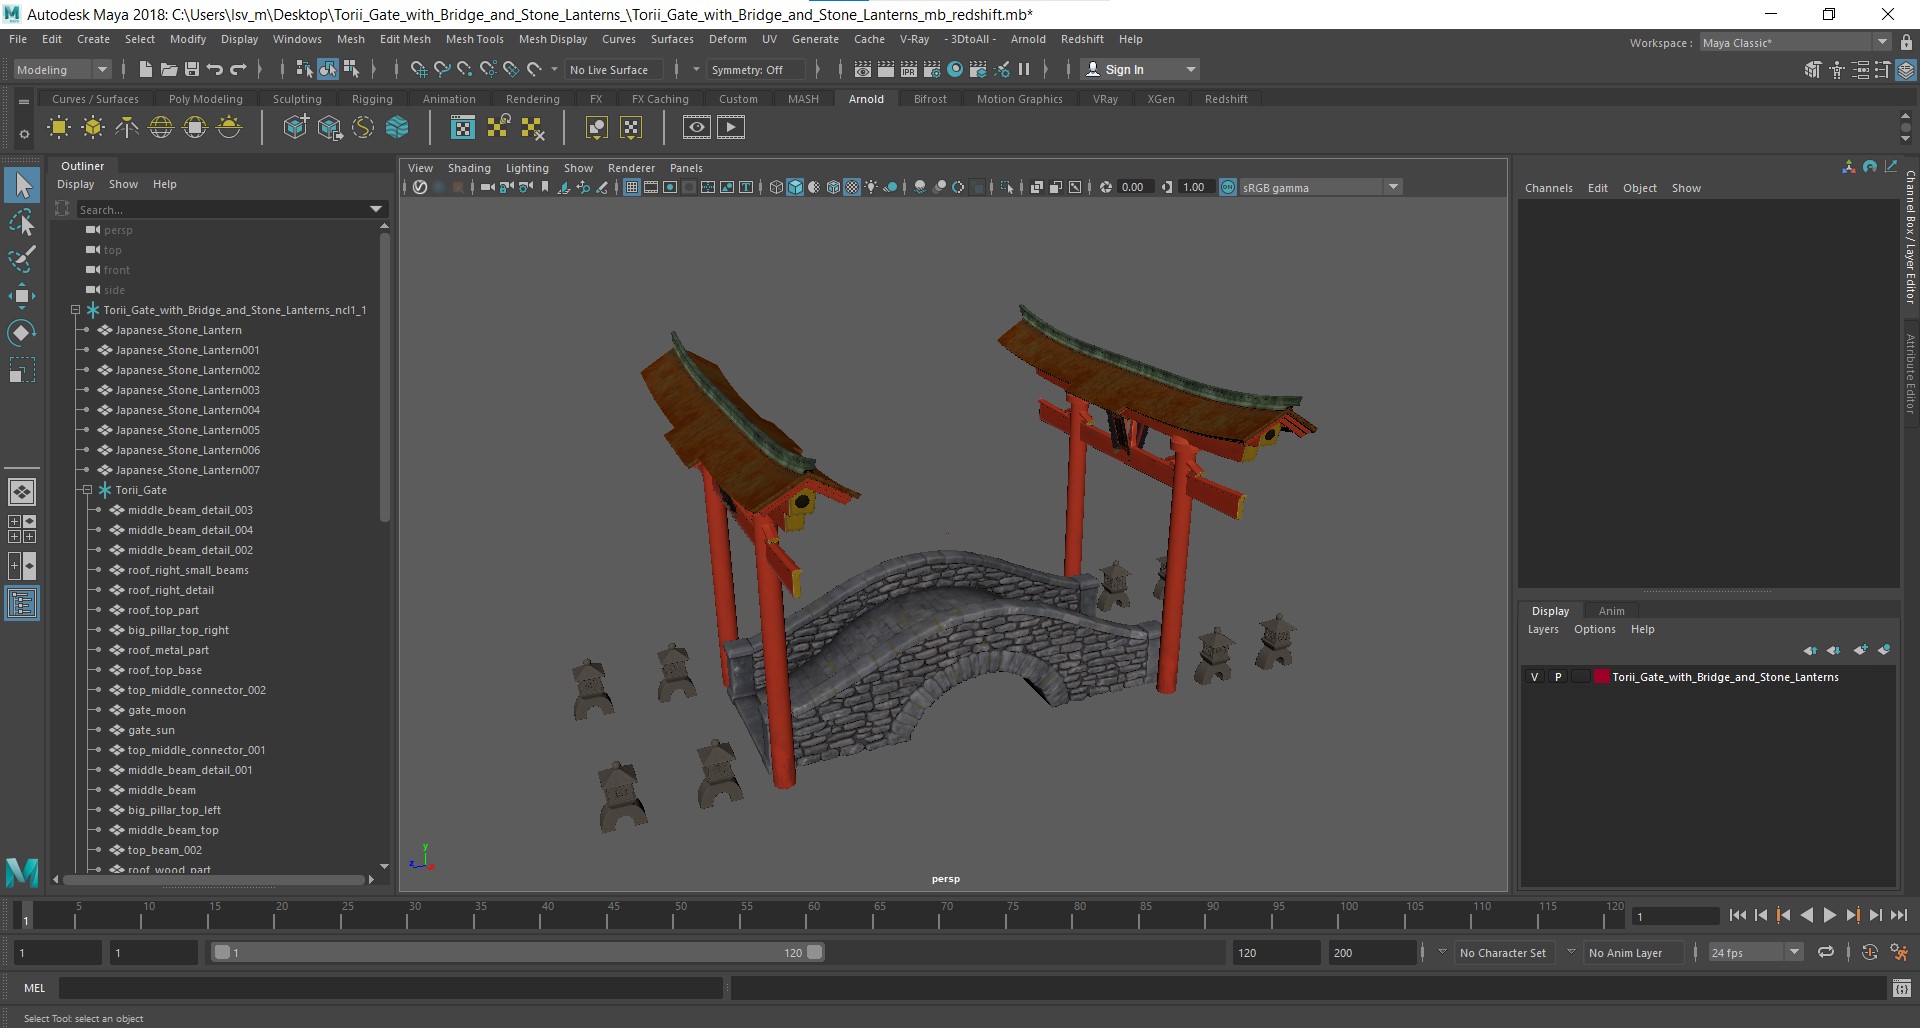Viewport: 1920px width, 1028px height.
Task: Select gate_moon in the Outliner
Action: pyautogui.click(x=157, y=710)
